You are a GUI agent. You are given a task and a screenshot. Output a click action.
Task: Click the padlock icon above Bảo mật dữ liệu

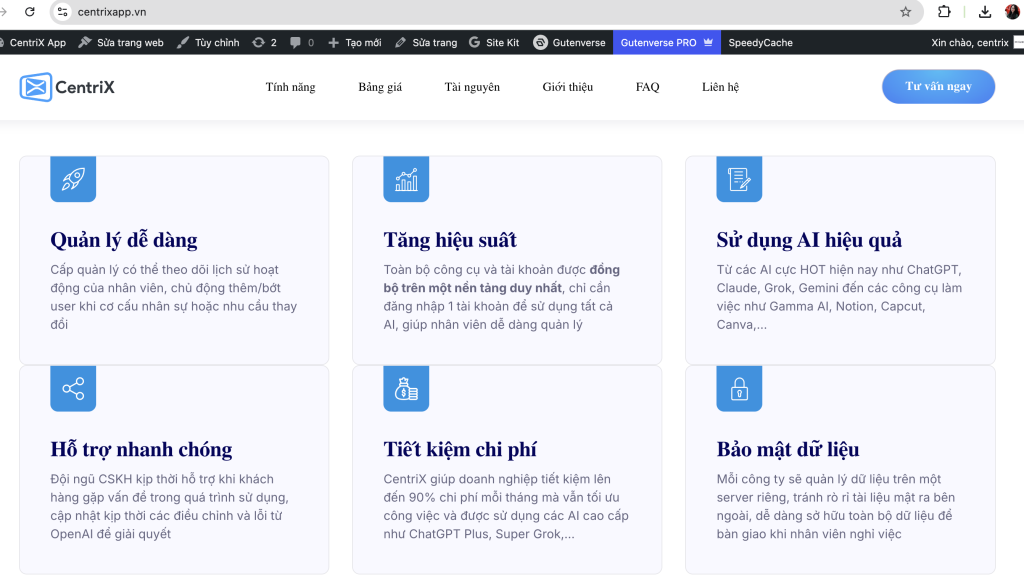(x=739, y=389)
